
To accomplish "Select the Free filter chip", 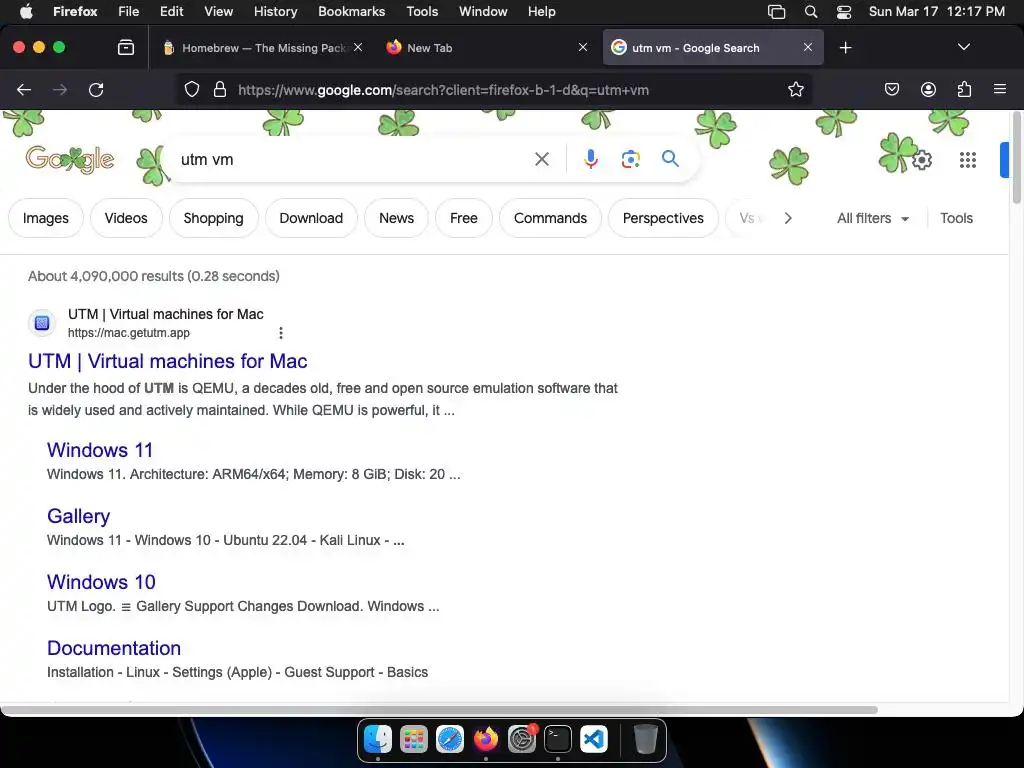I will tap(464, 218).
